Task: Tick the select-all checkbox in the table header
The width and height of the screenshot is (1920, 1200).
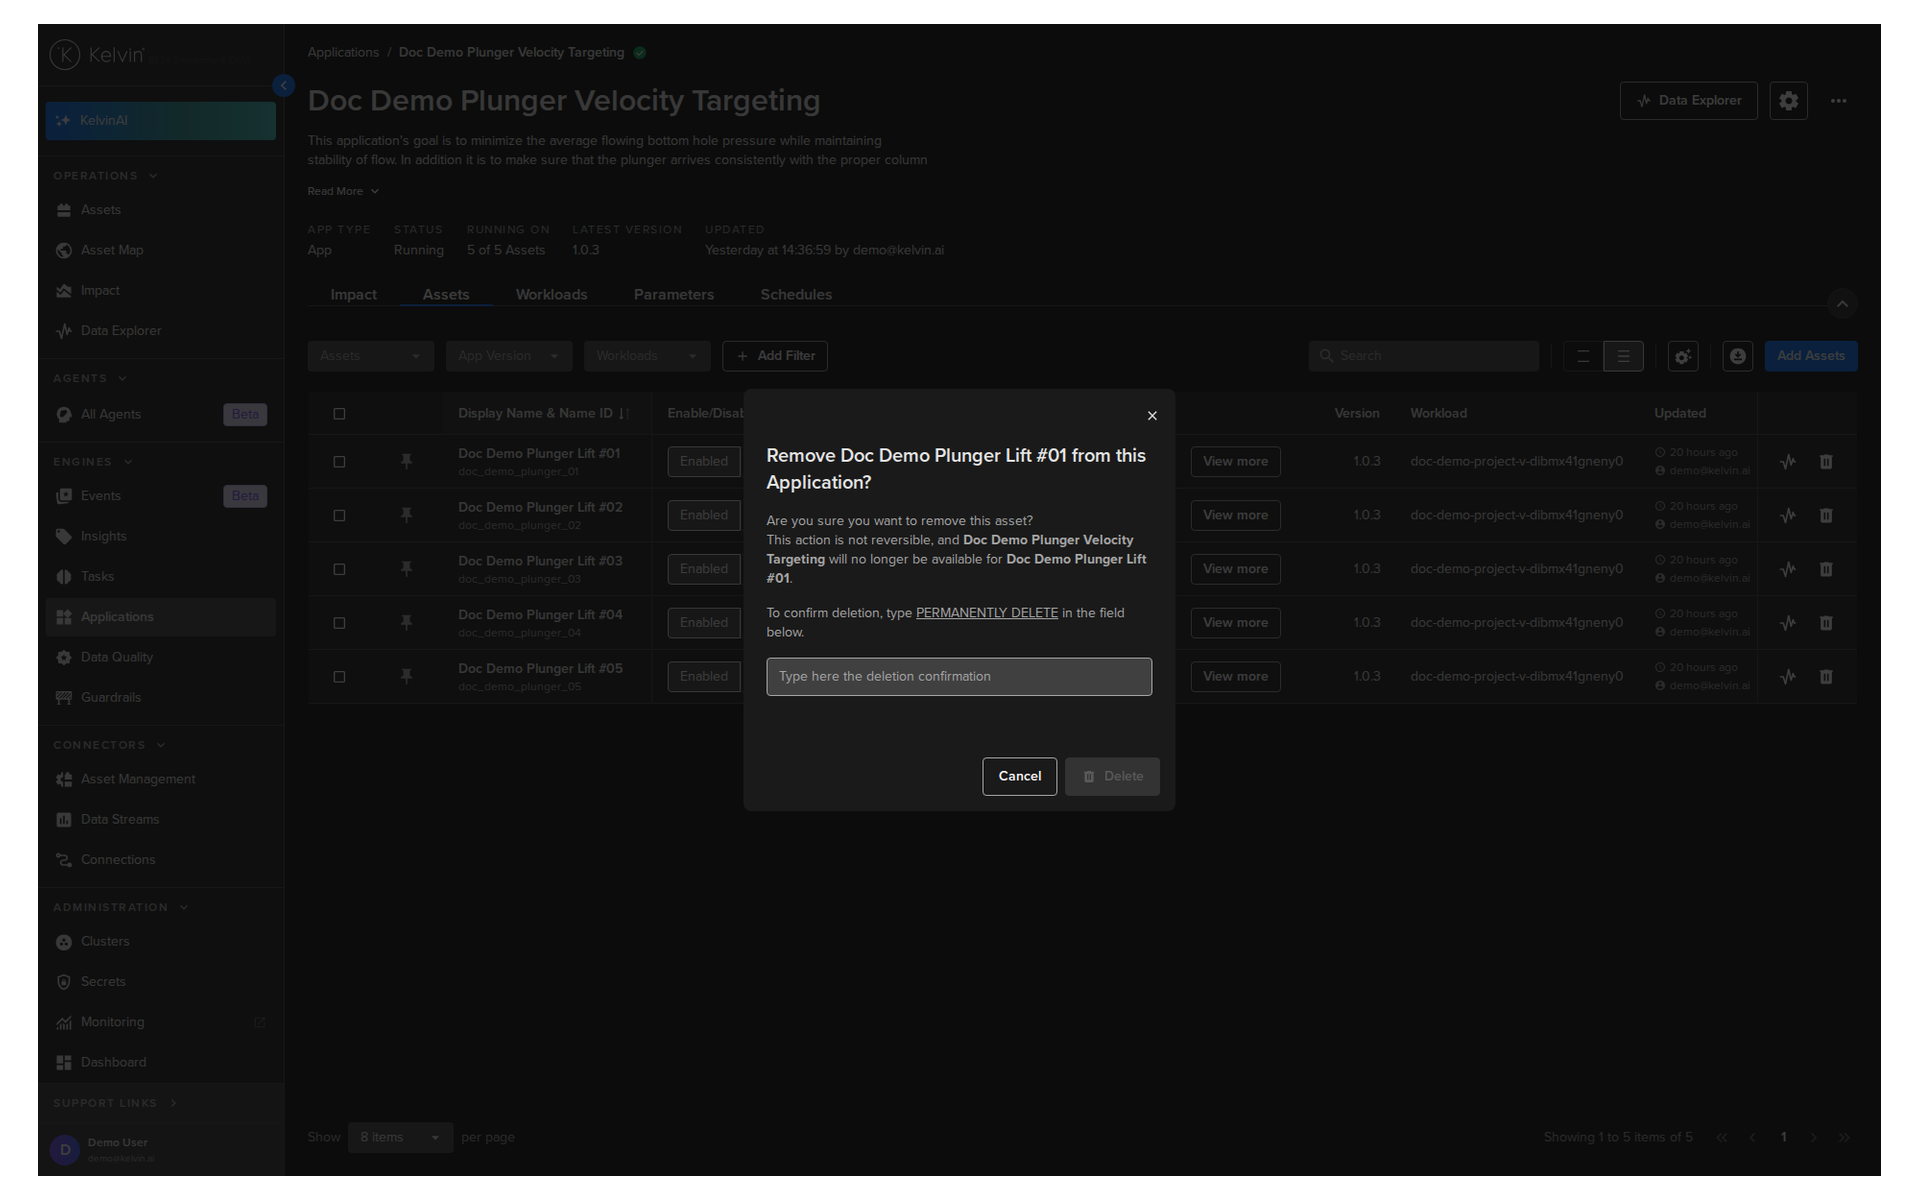Action: pos(339,414)
